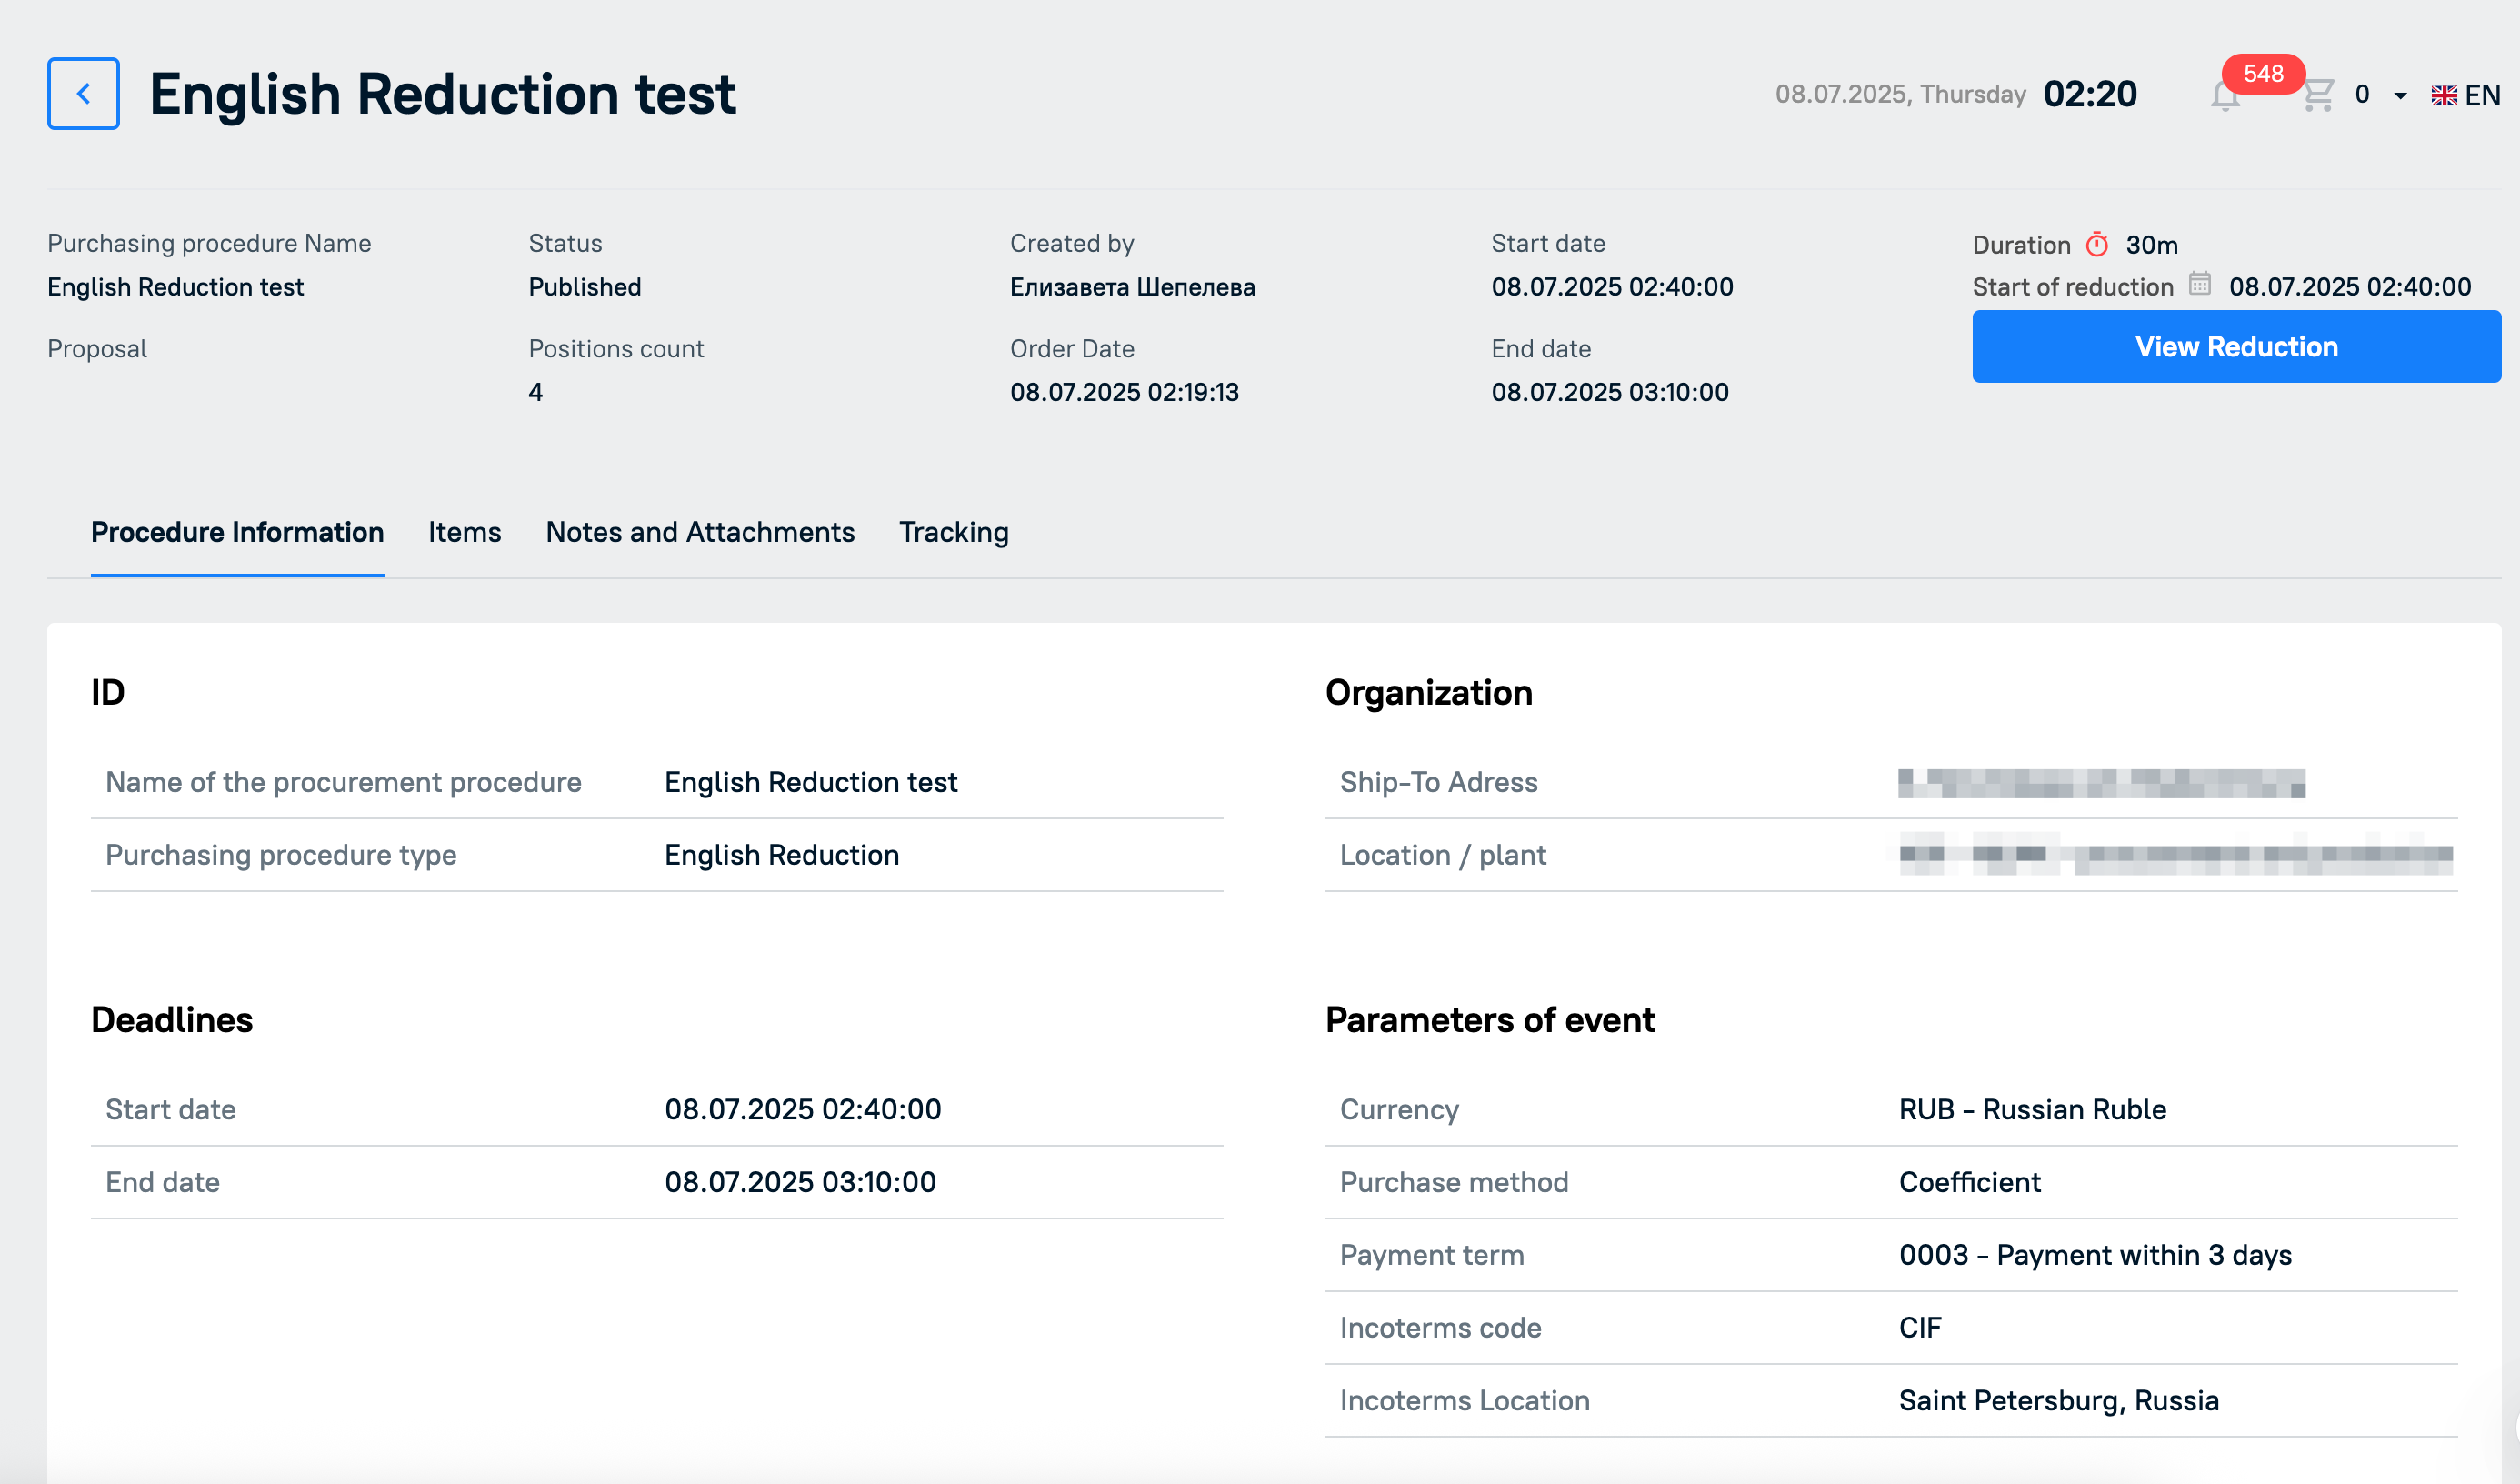Click the UK flag language icon
Viewport: 2520px width, 1484px height.
pos(2444,96)
